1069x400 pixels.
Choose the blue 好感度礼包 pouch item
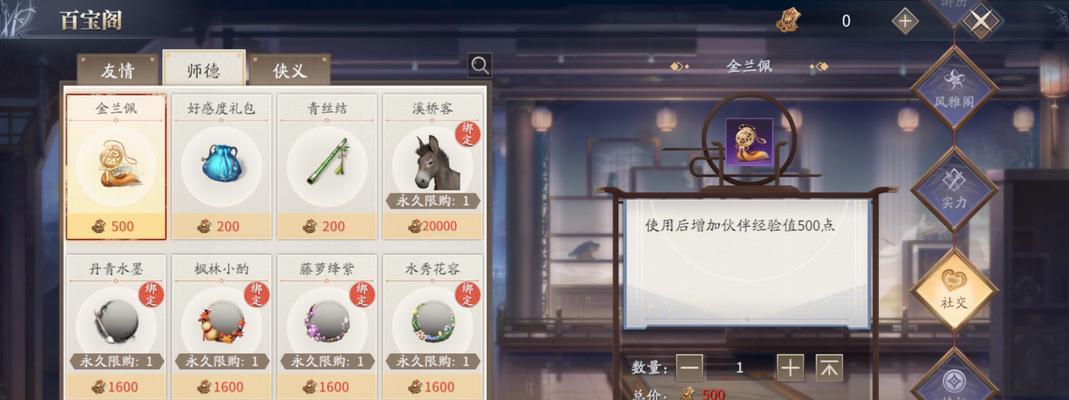coord(222,167)
